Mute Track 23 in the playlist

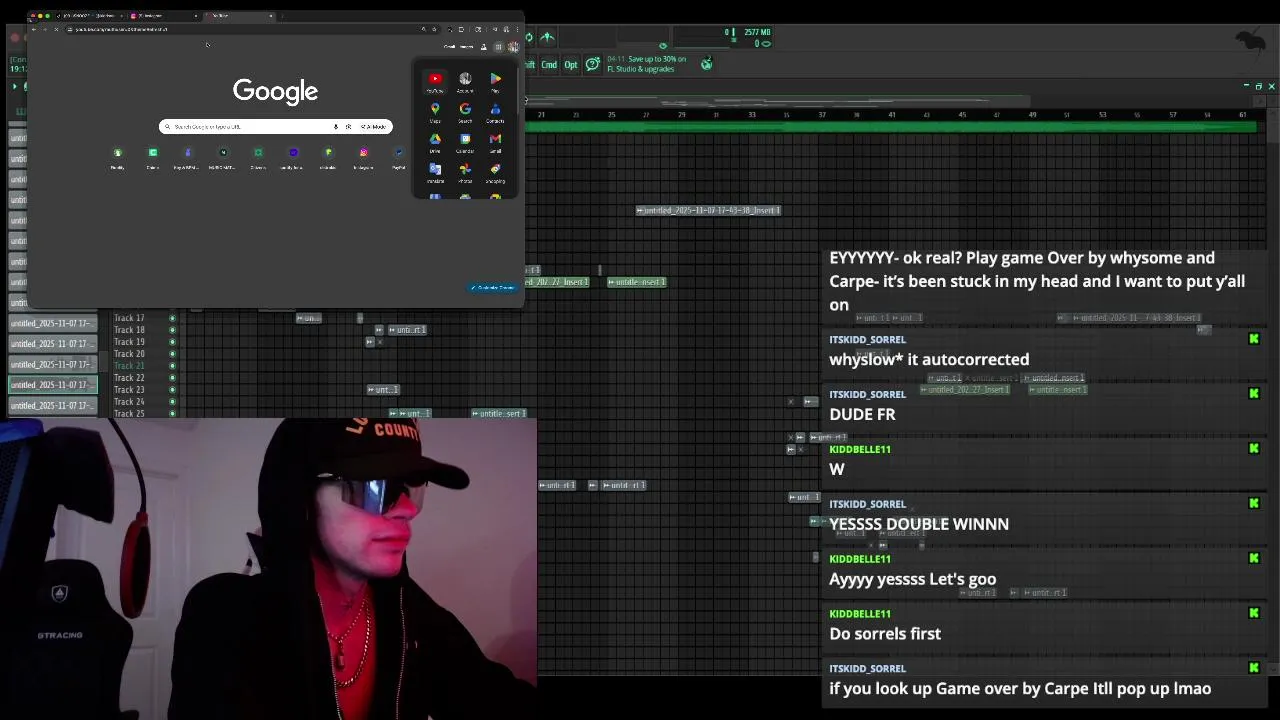coord(172,390)
